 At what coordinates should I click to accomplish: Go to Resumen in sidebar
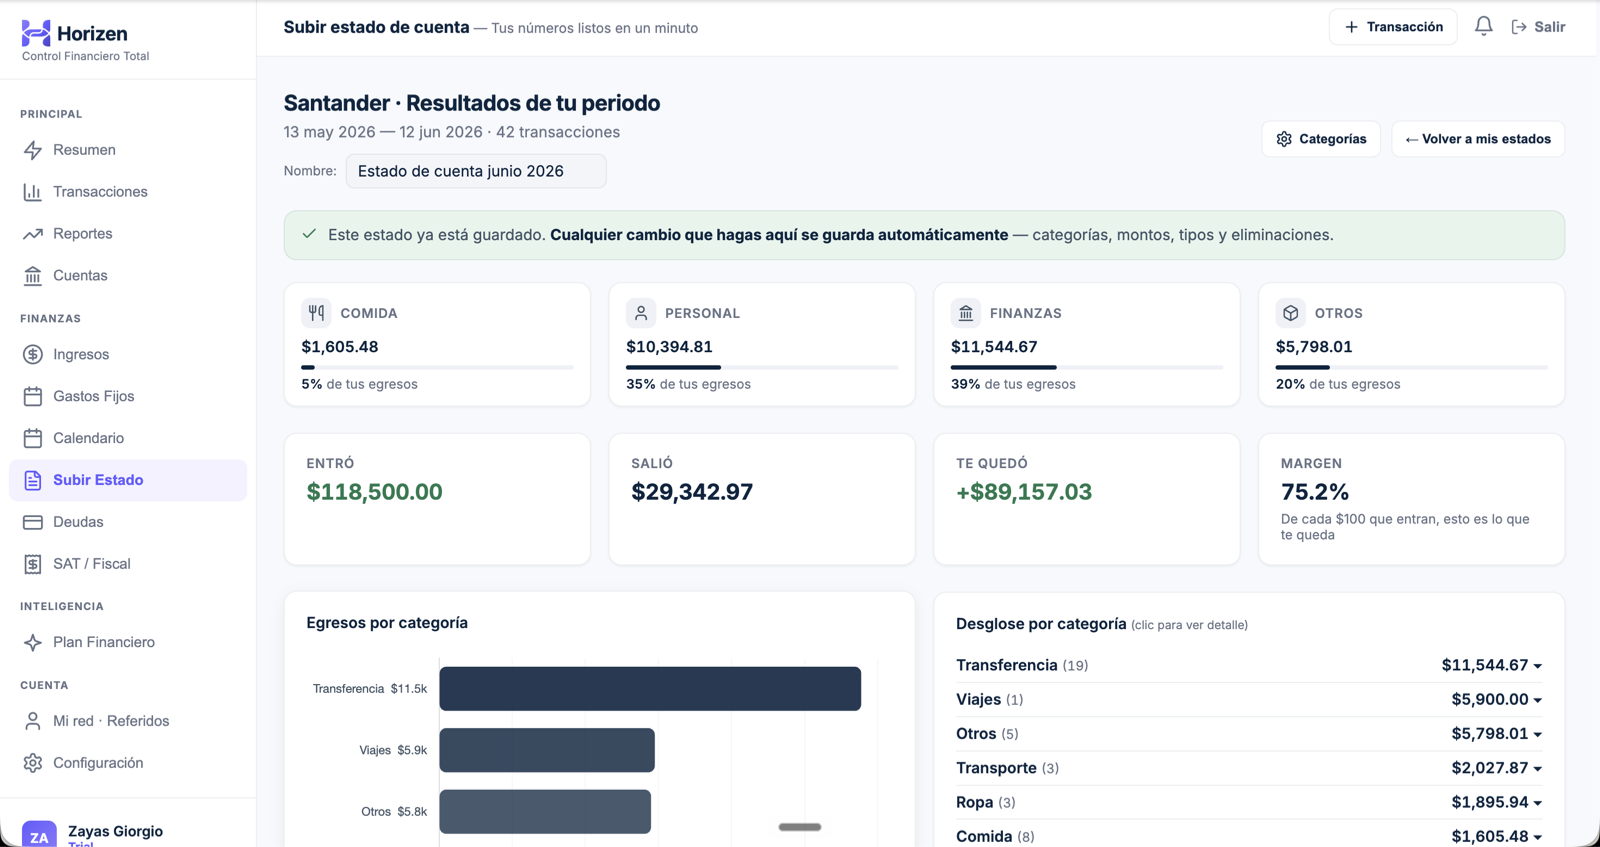(128, 150)
